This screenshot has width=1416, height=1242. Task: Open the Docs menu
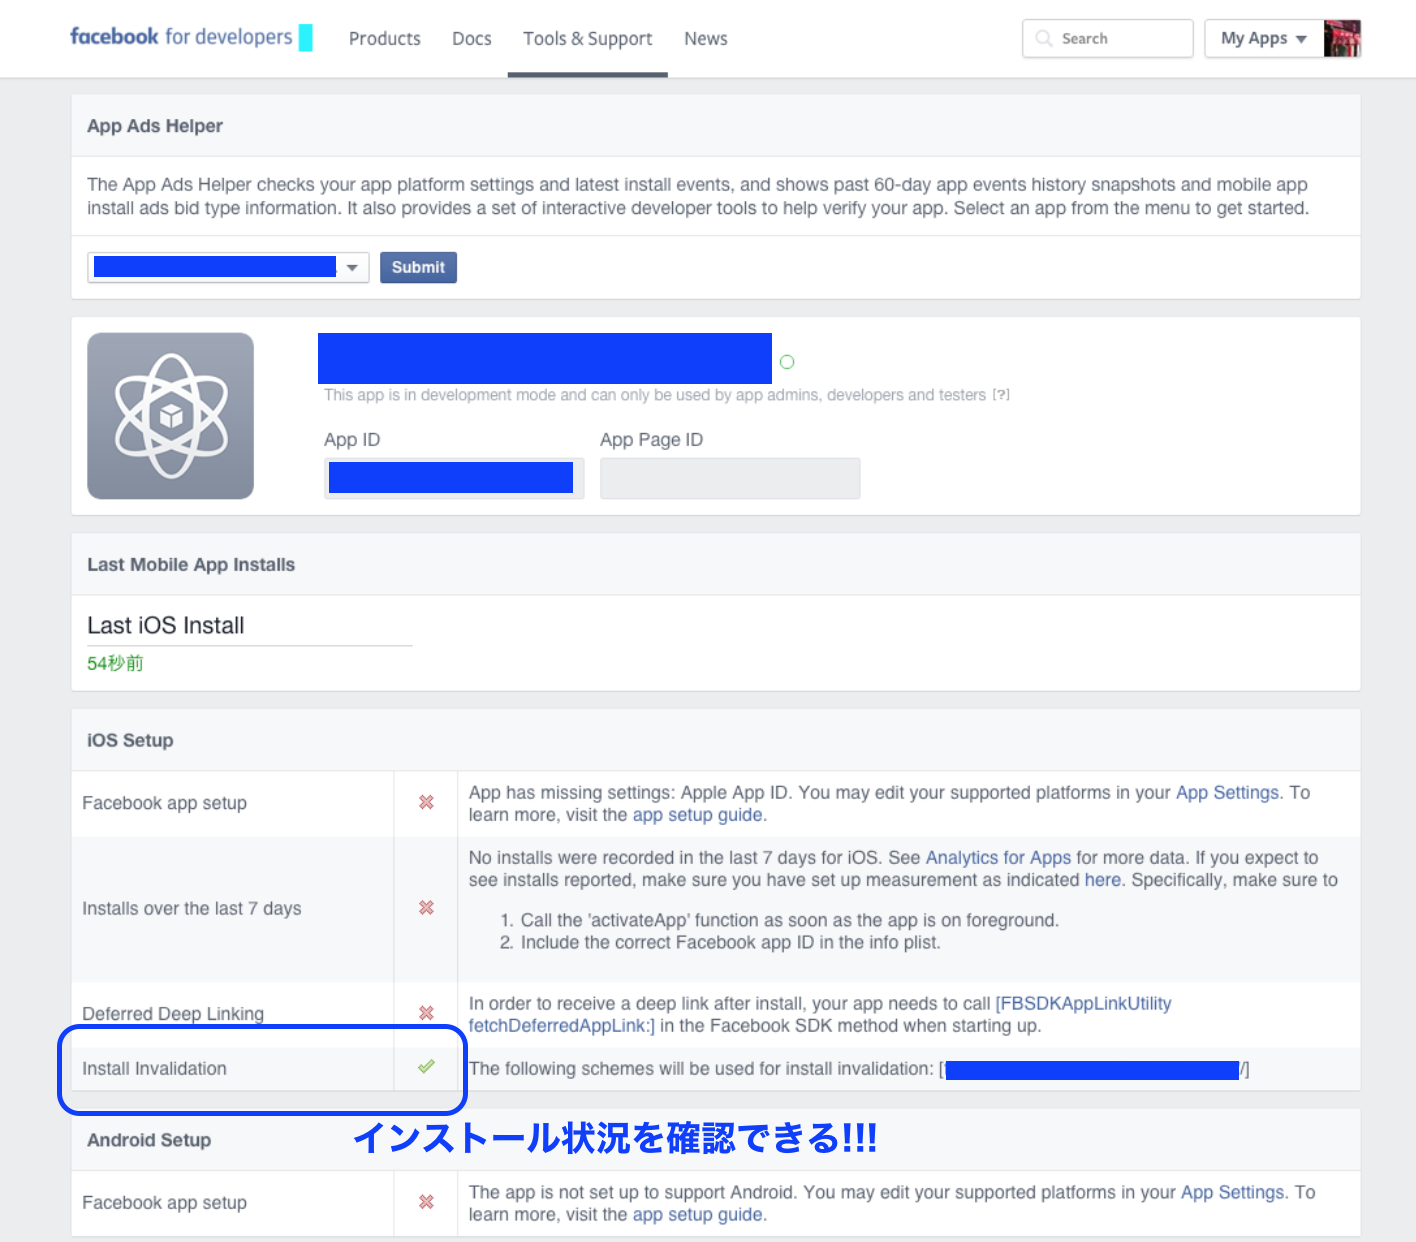pyautogui.click(x=472, y=39)
